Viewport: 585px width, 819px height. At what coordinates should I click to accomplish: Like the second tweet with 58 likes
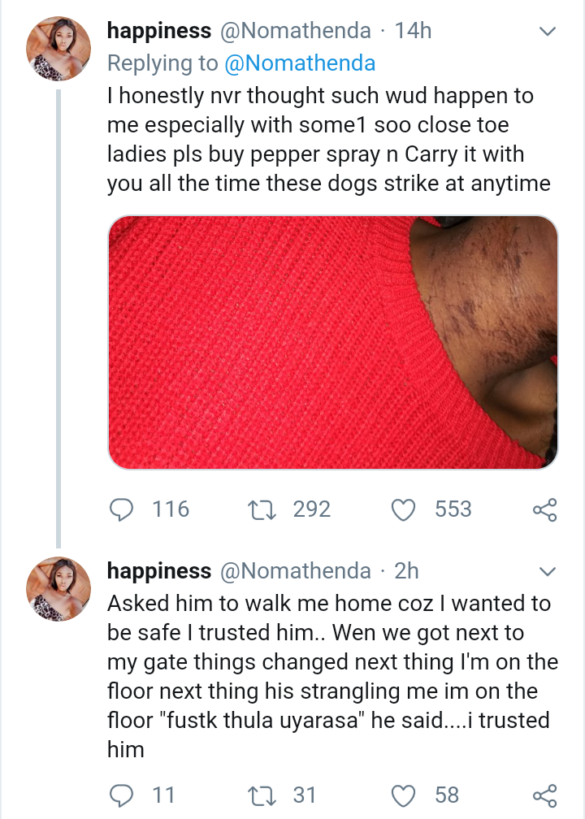point(403,795)
